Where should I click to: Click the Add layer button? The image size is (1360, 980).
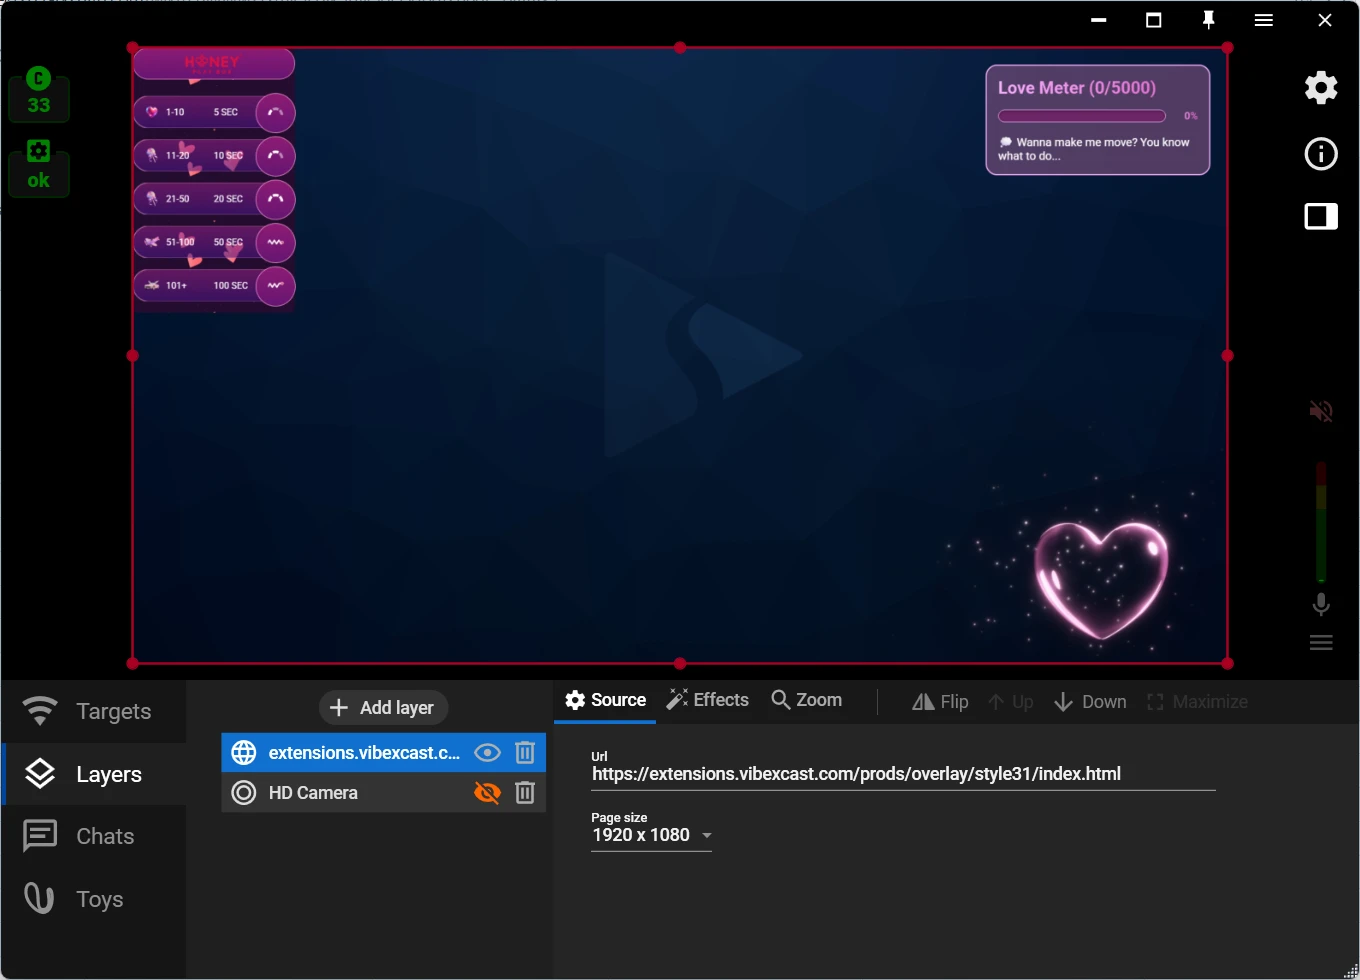coord(383,708)
